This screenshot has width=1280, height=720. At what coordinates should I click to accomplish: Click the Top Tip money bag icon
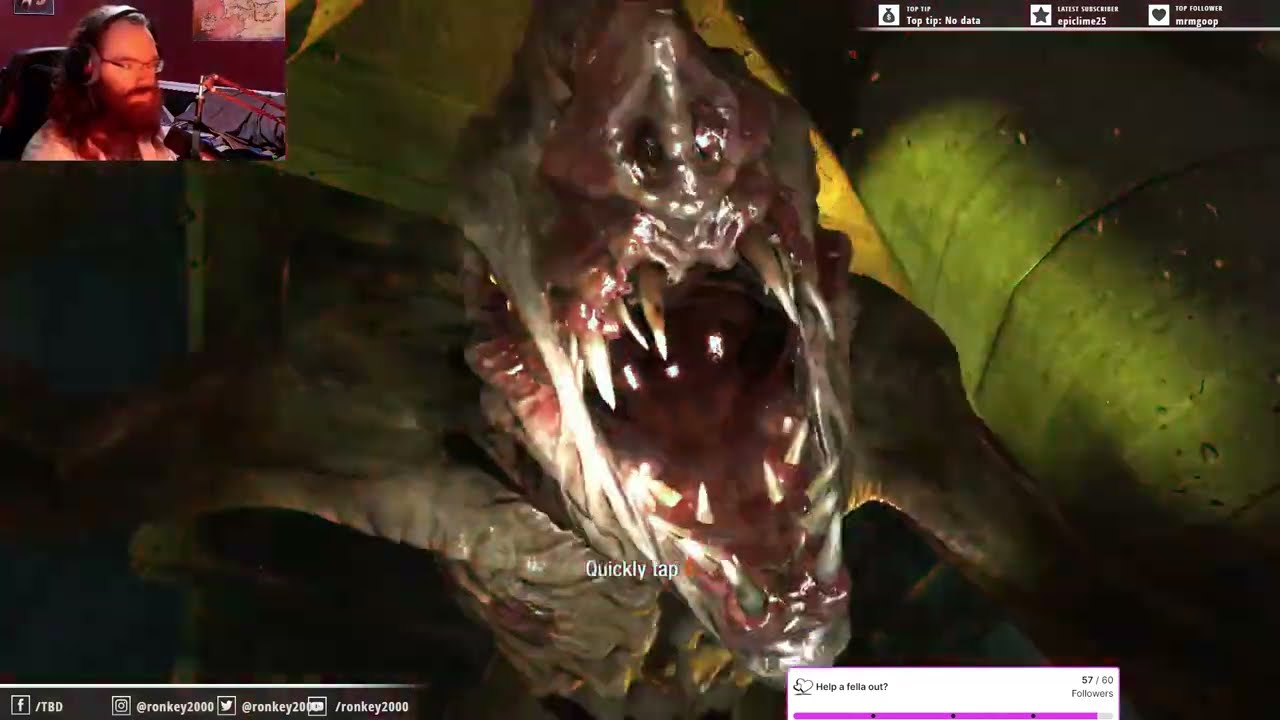click(889, 15)
